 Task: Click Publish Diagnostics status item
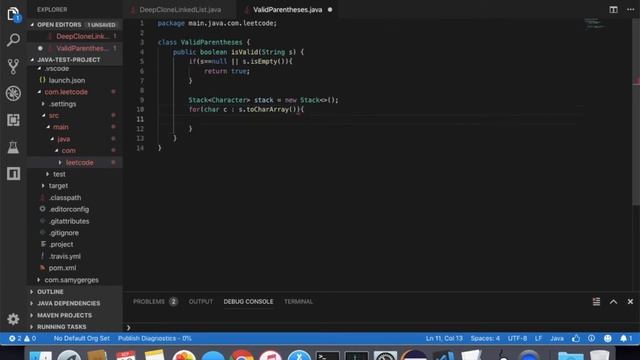[155, 338]
